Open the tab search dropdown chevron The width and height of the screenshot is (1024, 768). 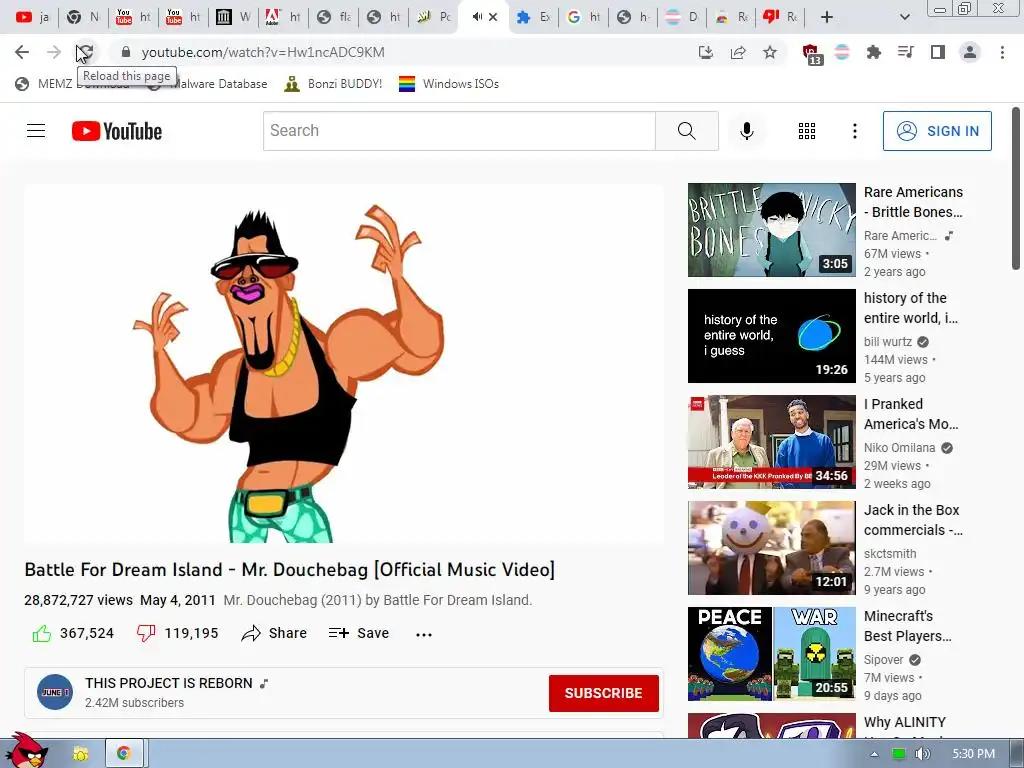point(904,17)
